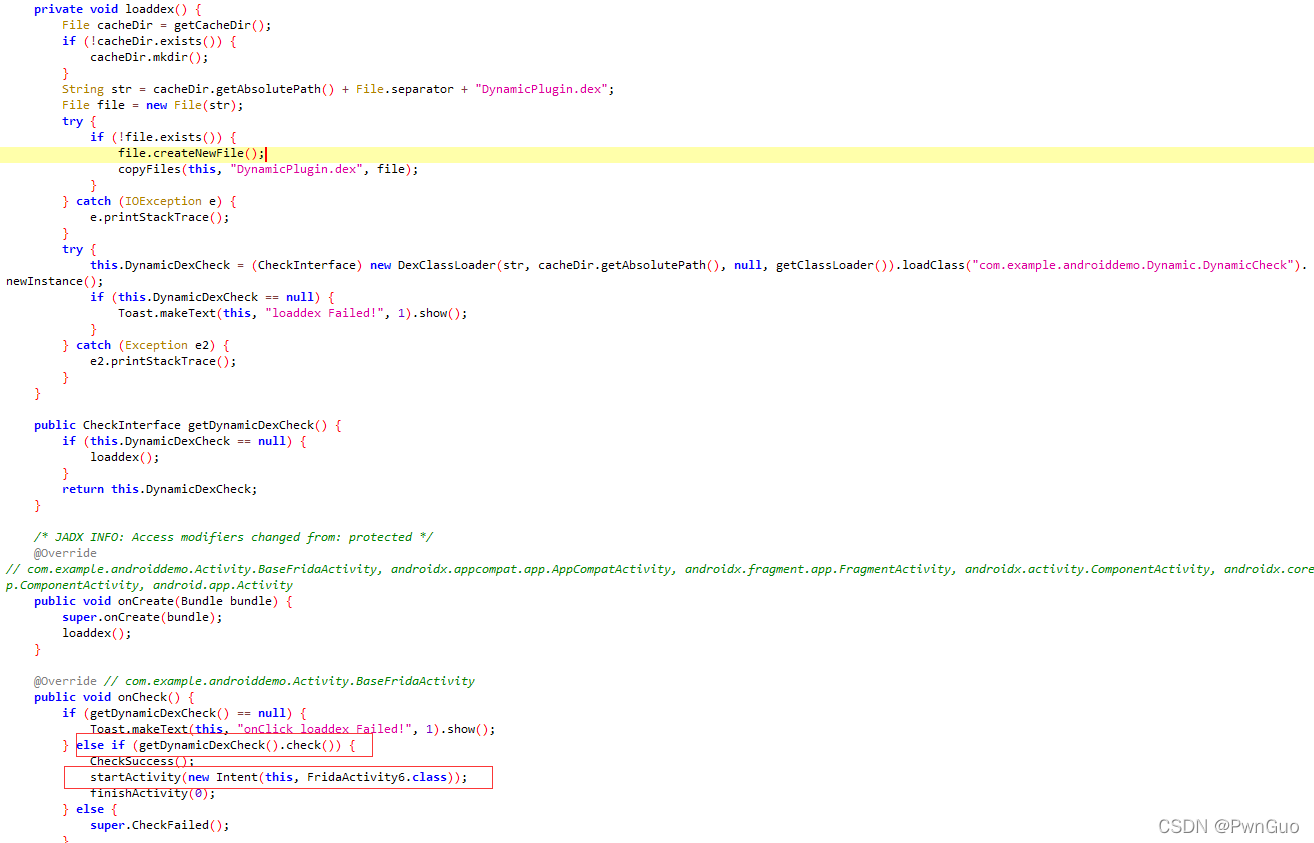The width and height of the screenshot is (1314, 843).
Task: Click 'finishActivity(0);' line
Action: click(x=152, y=793)
